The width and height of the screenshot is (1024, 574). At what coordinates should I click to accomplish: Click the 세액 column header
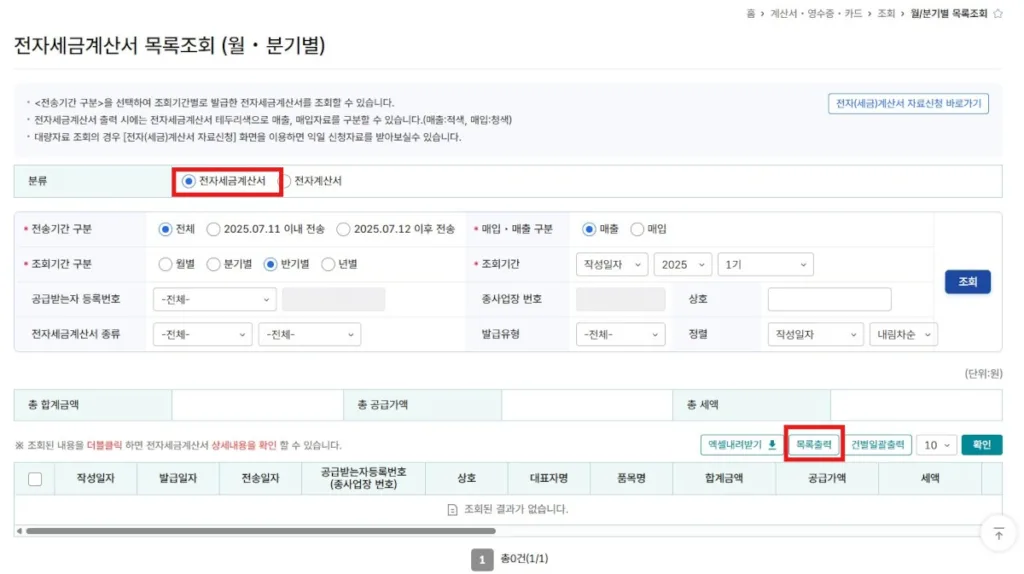(930, 479)
